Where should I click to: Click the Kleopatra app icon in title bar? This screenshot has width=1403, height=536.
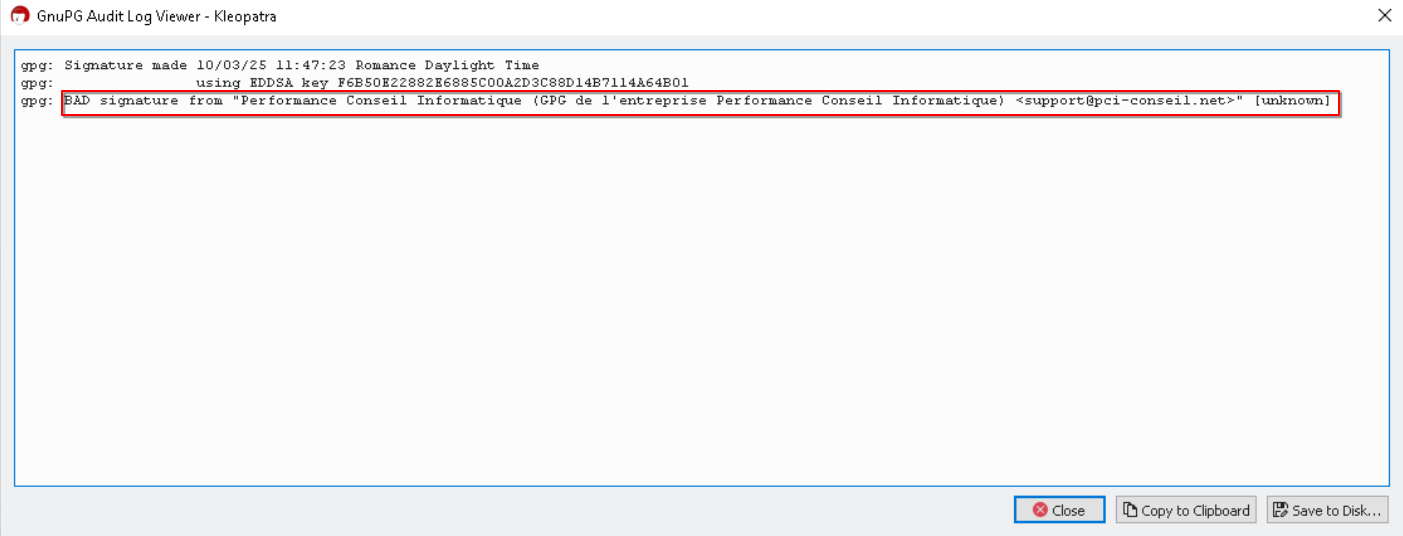pyautogui.click(x=19, y=16)
